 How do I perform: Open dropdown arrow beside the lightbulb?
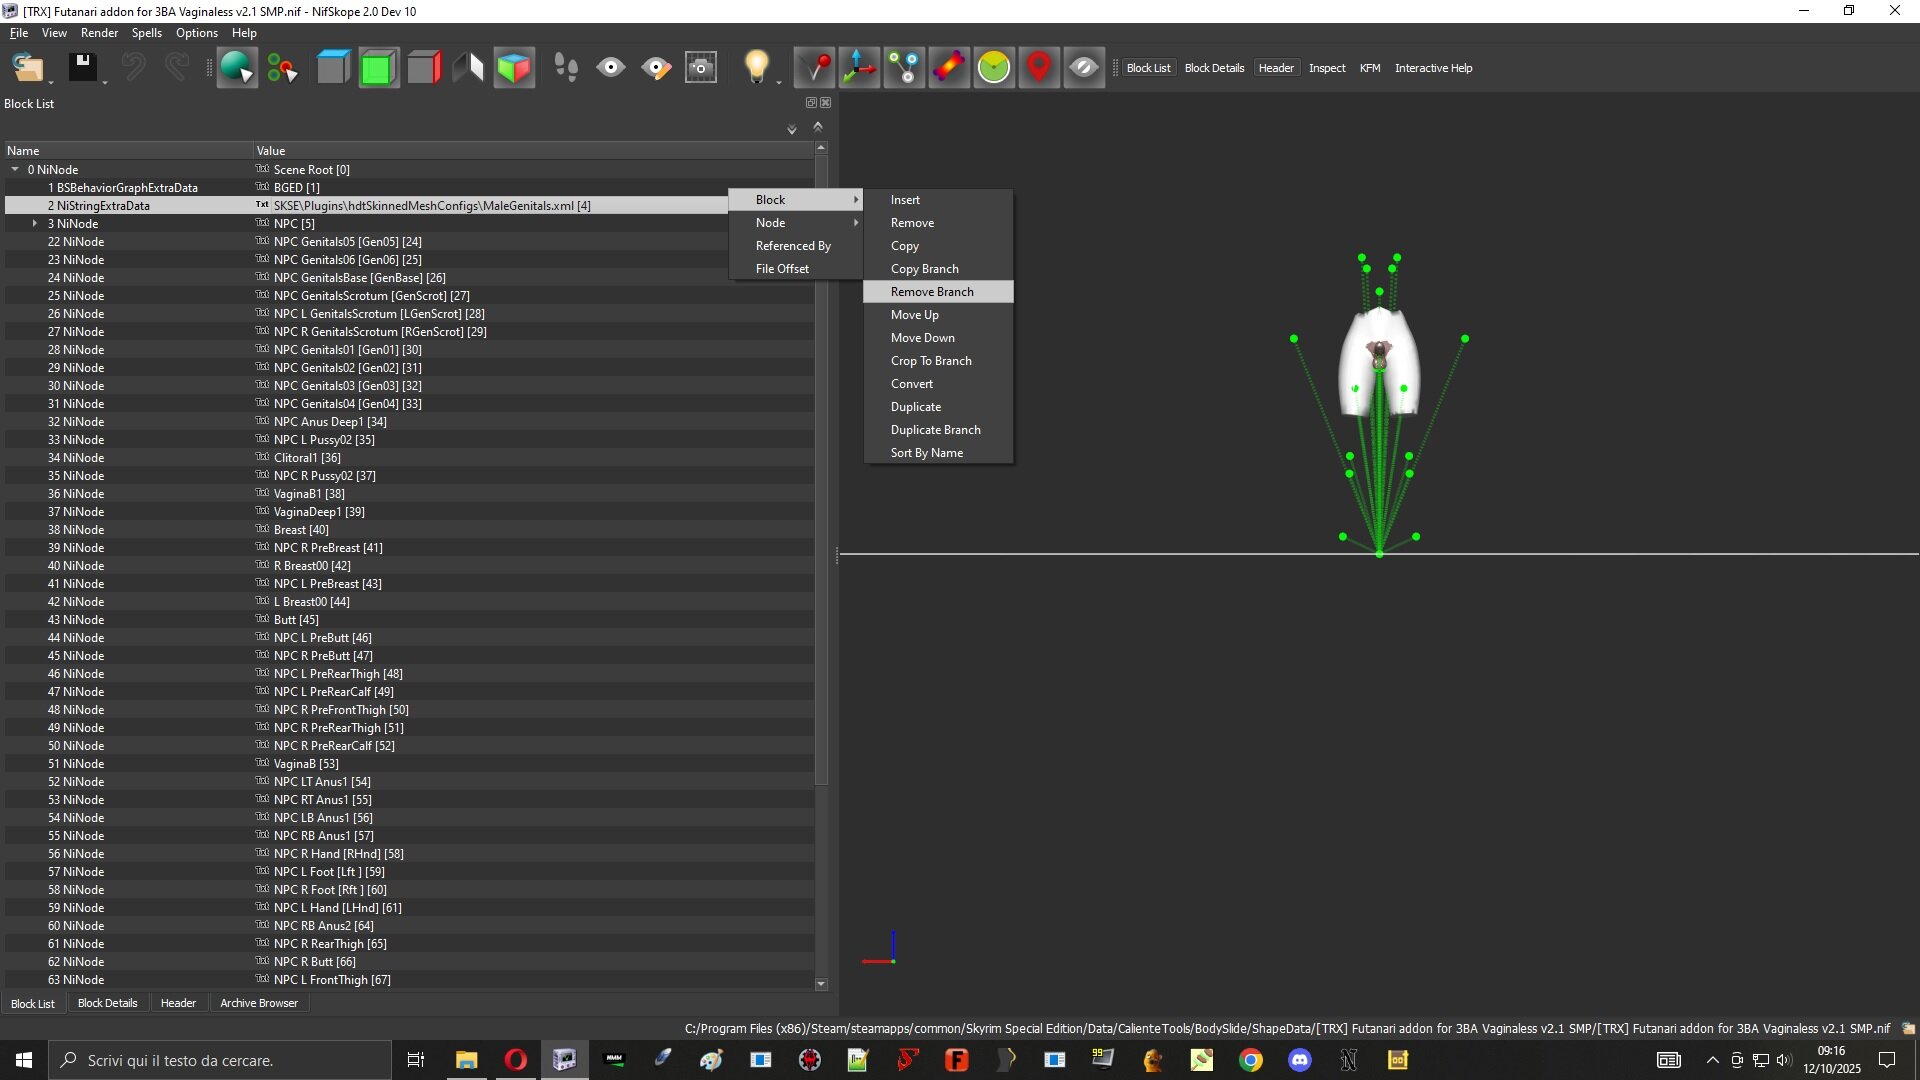(779, 82)
